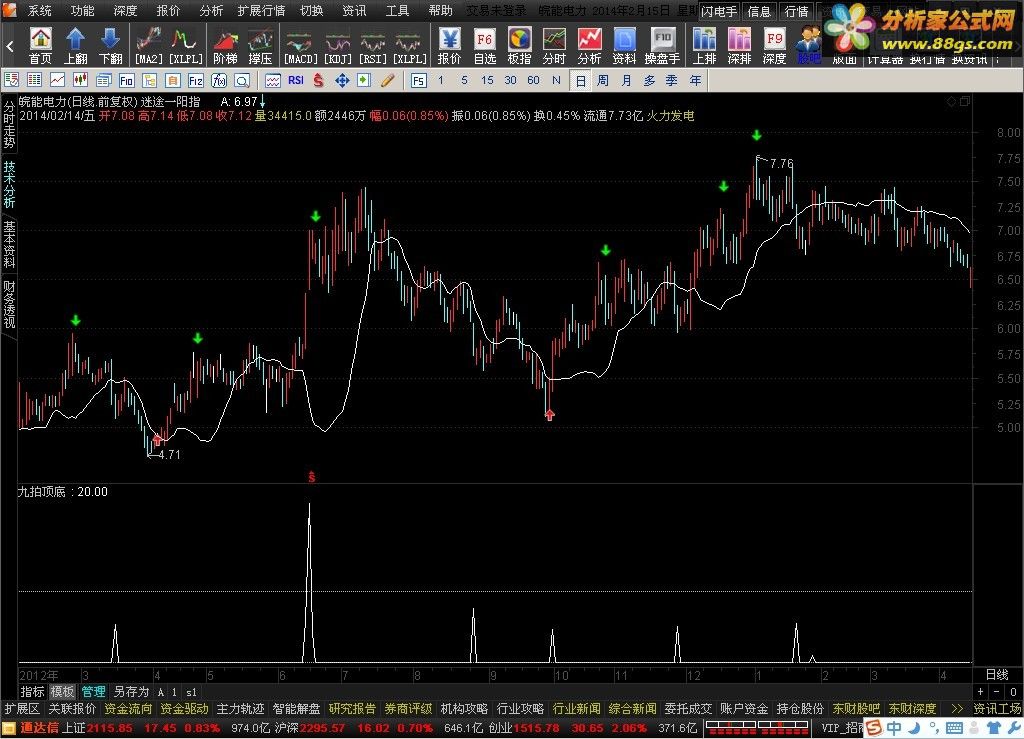Open 报价 menu in the menu bar

[168, 10]
